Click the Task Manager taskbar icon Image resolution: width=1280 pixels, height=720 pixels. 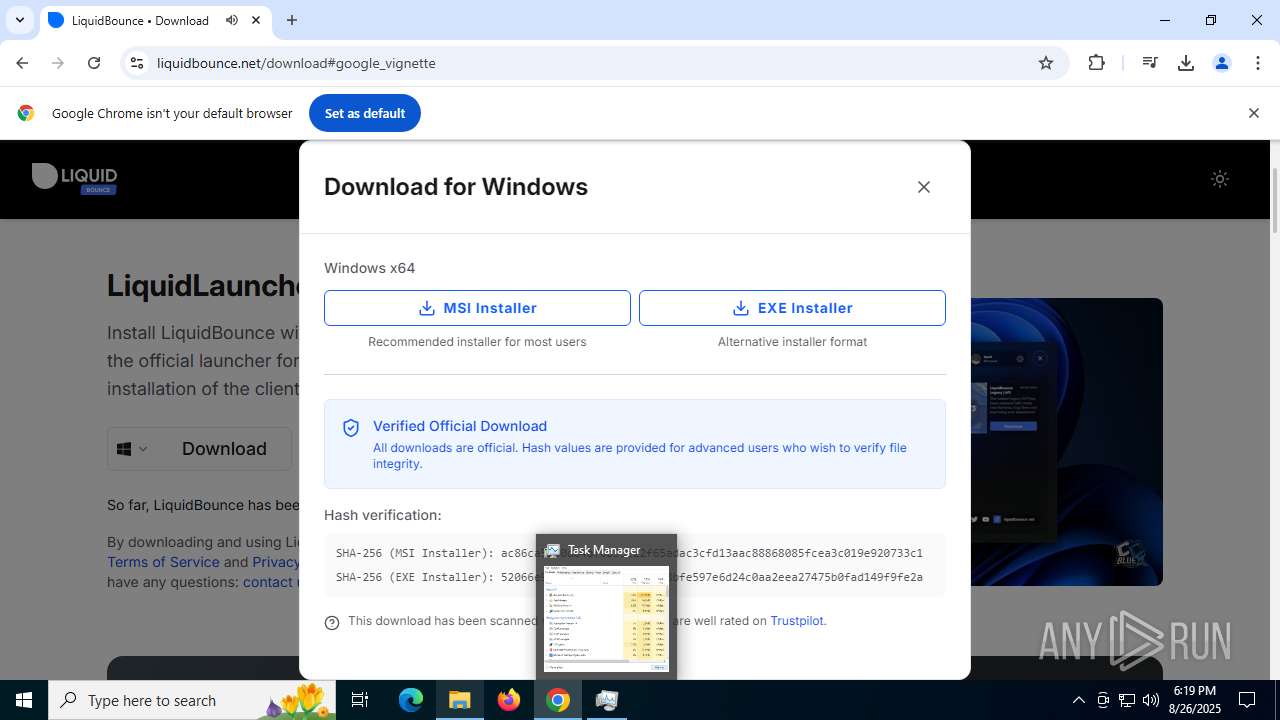point(607,700)
